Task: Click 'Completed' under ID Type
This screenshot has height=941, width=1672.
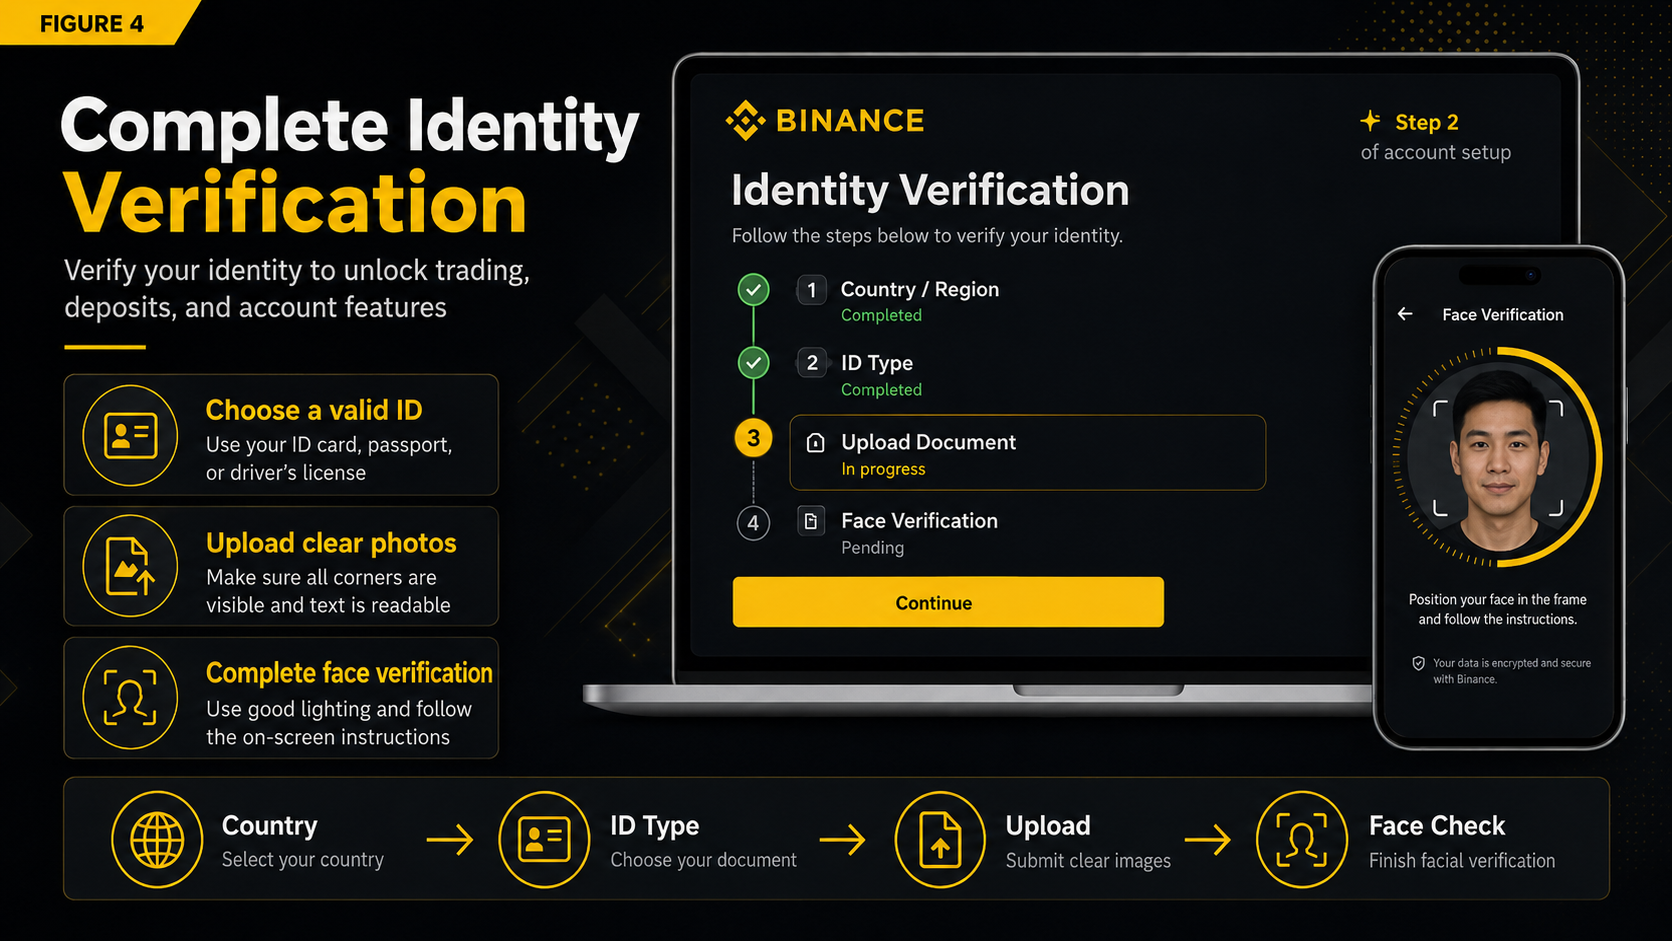Action: [x=881, y=390]
